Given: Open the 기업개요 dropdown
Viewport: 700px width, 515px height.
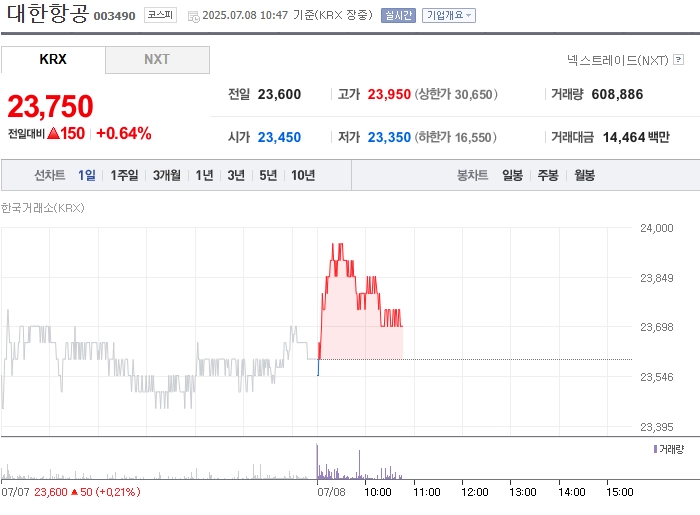Looking at the screenshot, I should pyautogui.click(x=449, y=16).
